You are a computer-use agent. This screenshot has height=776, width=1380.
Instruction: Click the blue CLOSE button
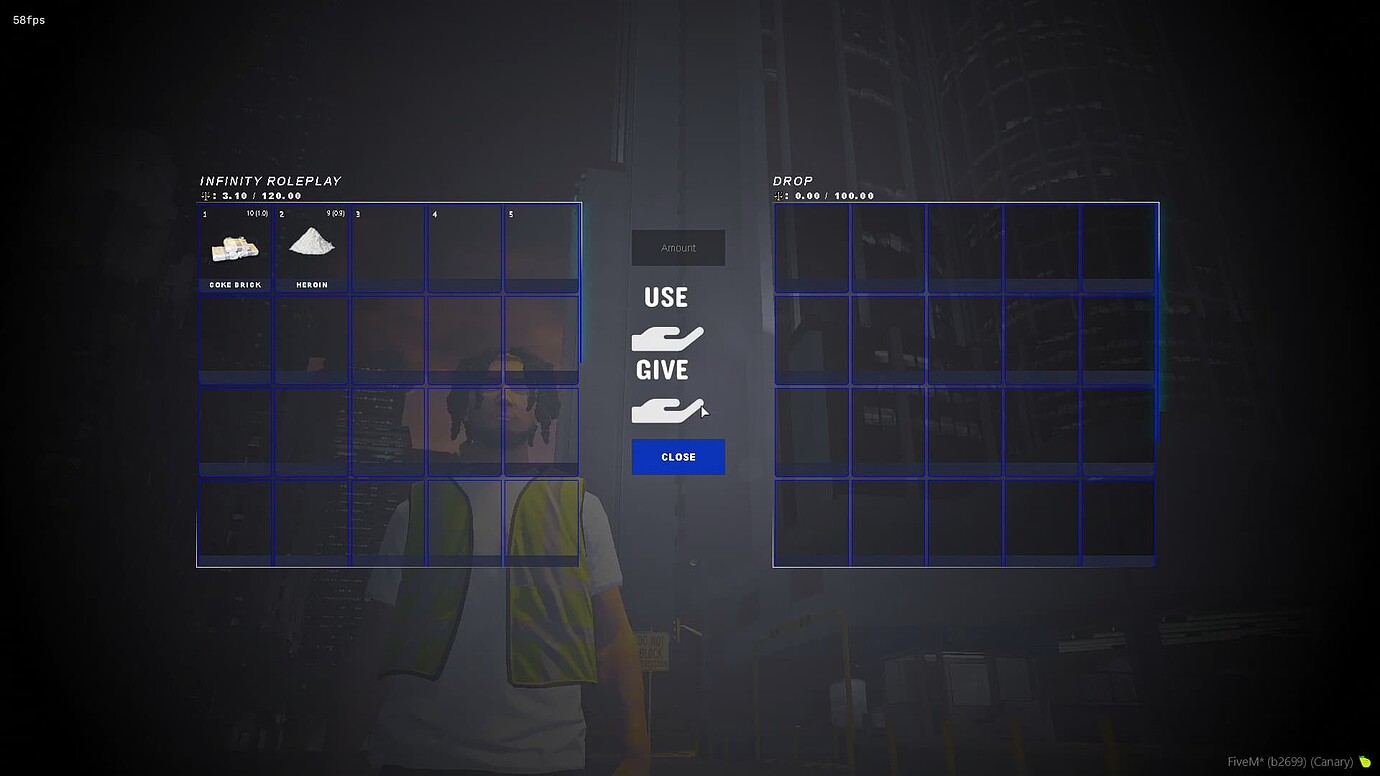(x=678, y=456)
